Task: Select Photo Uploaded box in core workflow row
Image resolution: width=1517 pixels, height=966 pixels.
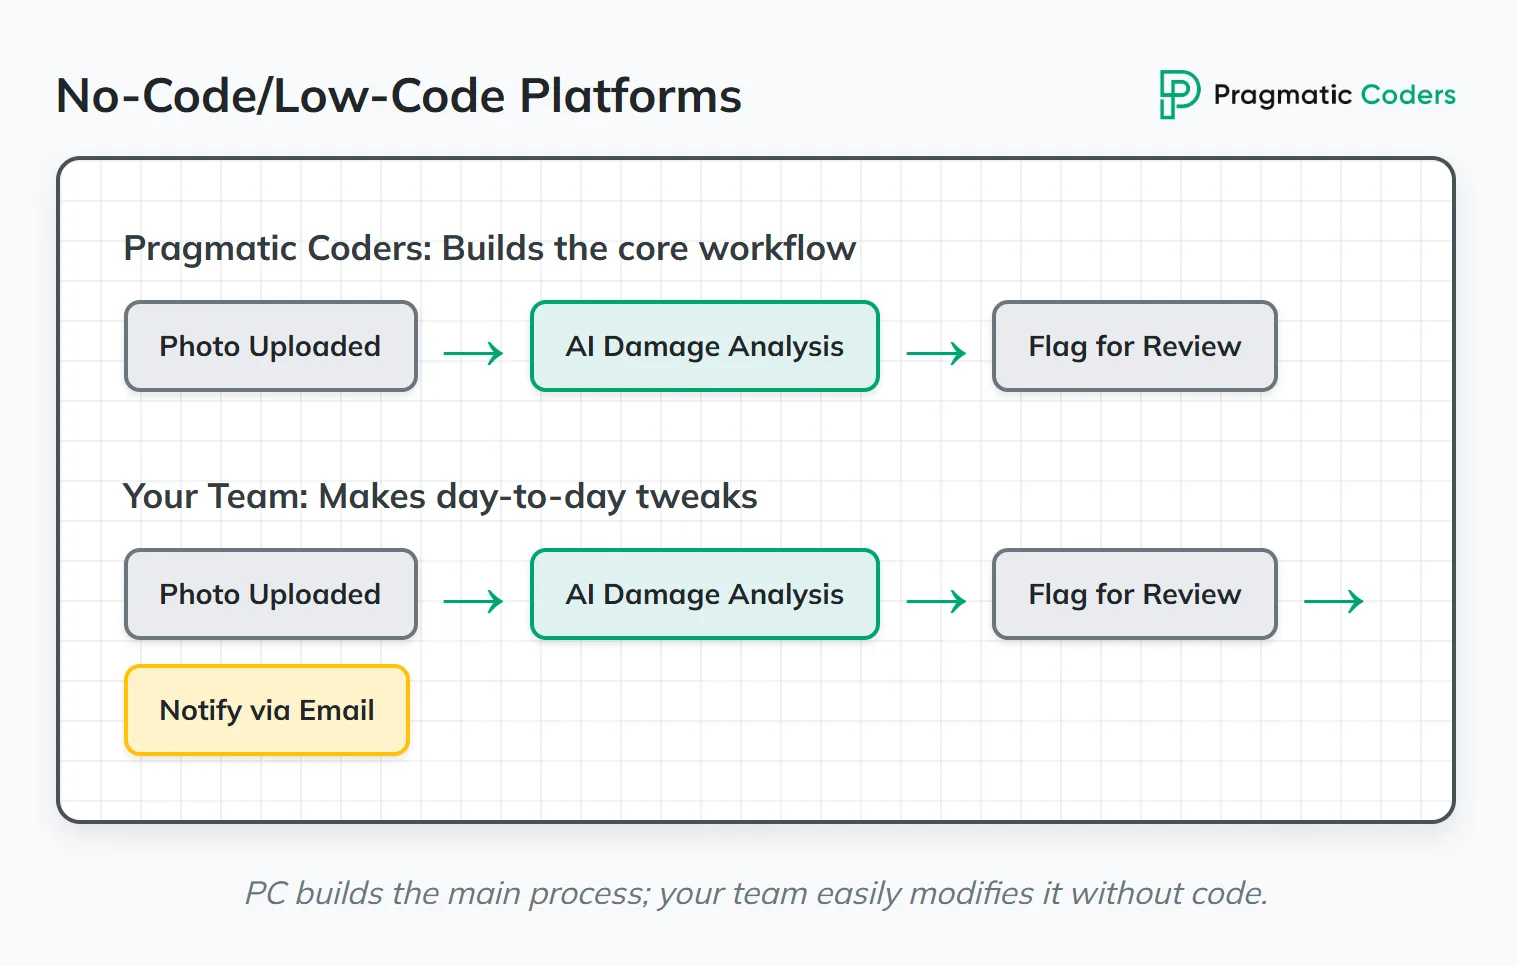Action: click(270, 346)
